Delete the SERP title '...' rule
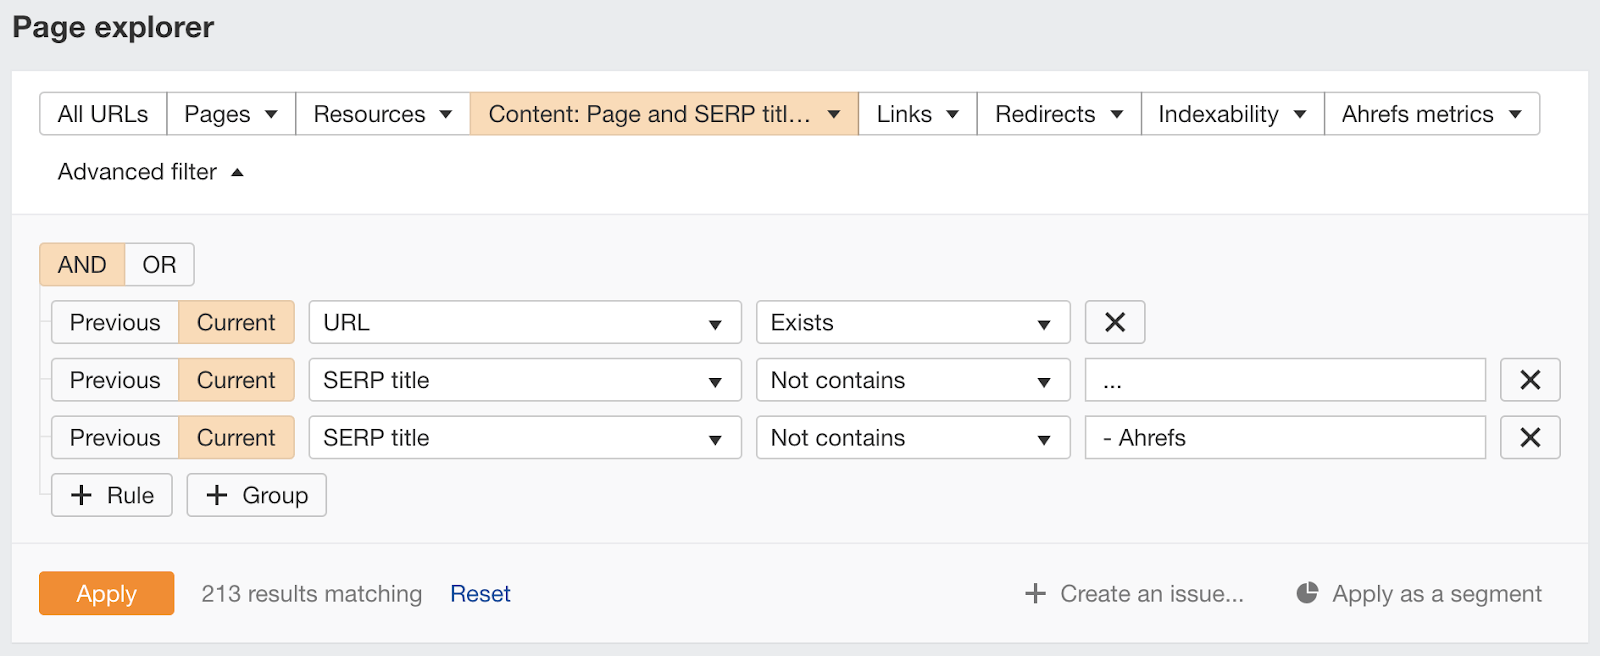The image size is (1600, 656). point(1529,380)
